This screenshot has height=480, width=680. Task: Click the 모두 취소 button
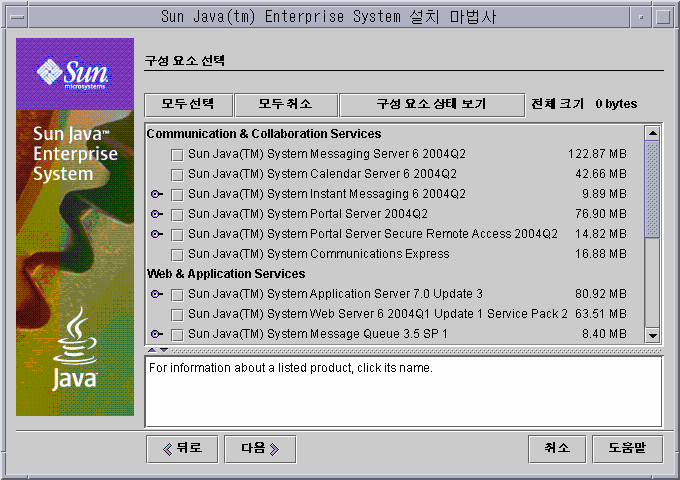(x=285, y=104)
